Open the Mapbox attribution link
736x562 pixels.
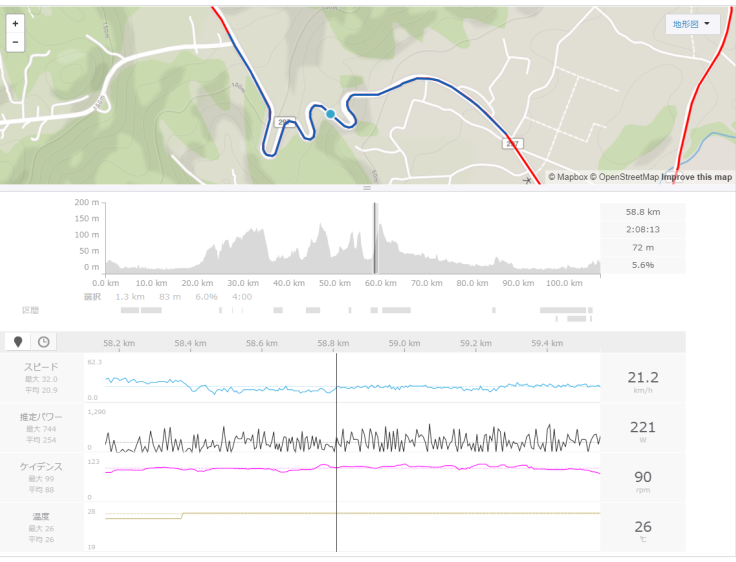568,177
